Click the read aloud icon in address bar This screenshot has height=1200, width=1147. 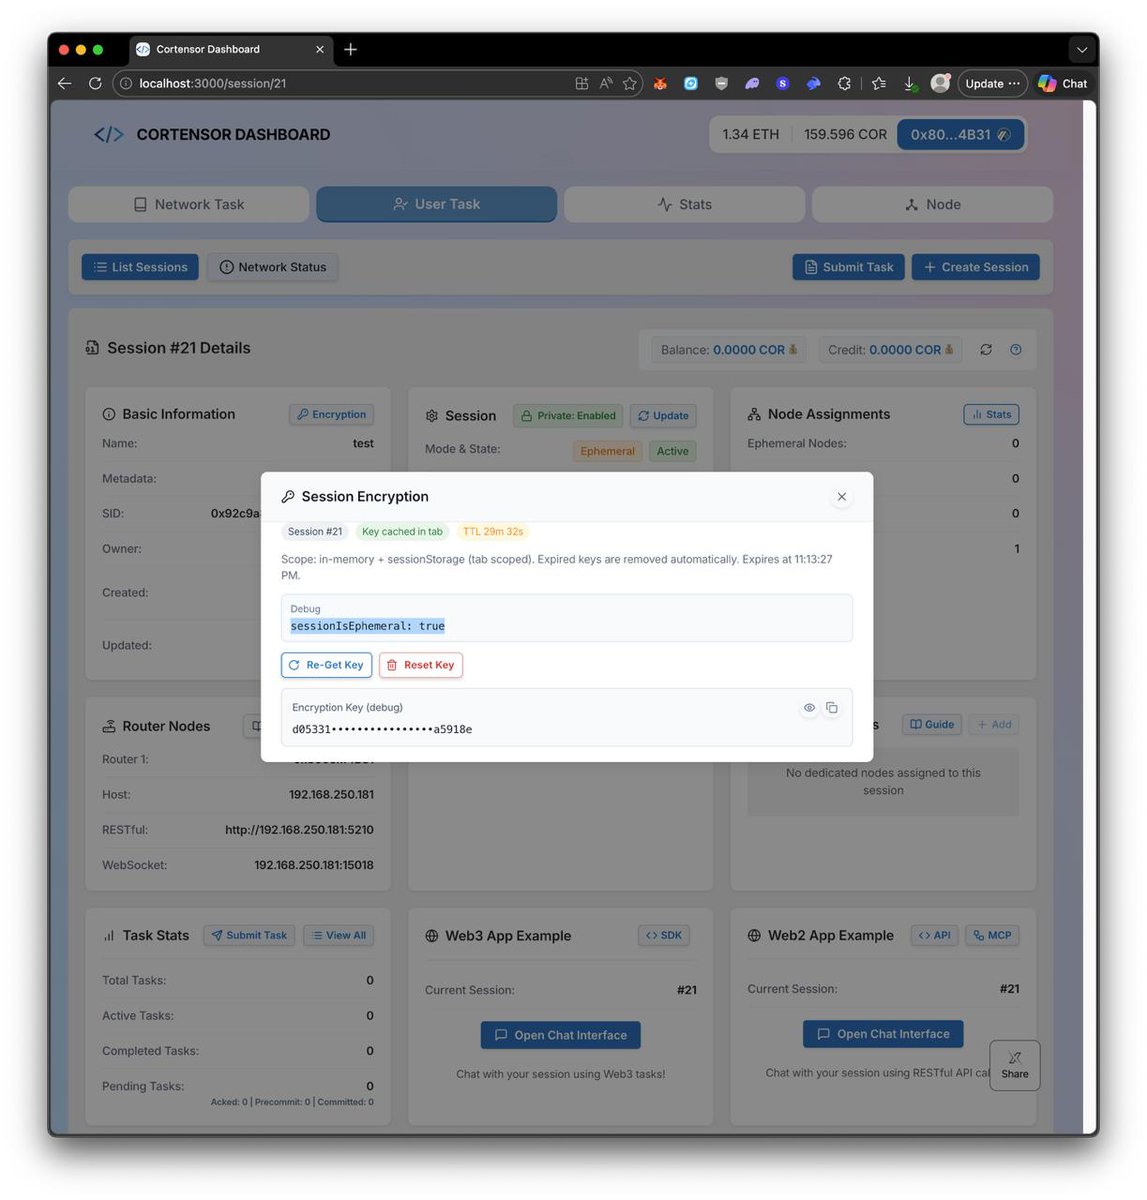pyautogui.click(x=606, y=84)
